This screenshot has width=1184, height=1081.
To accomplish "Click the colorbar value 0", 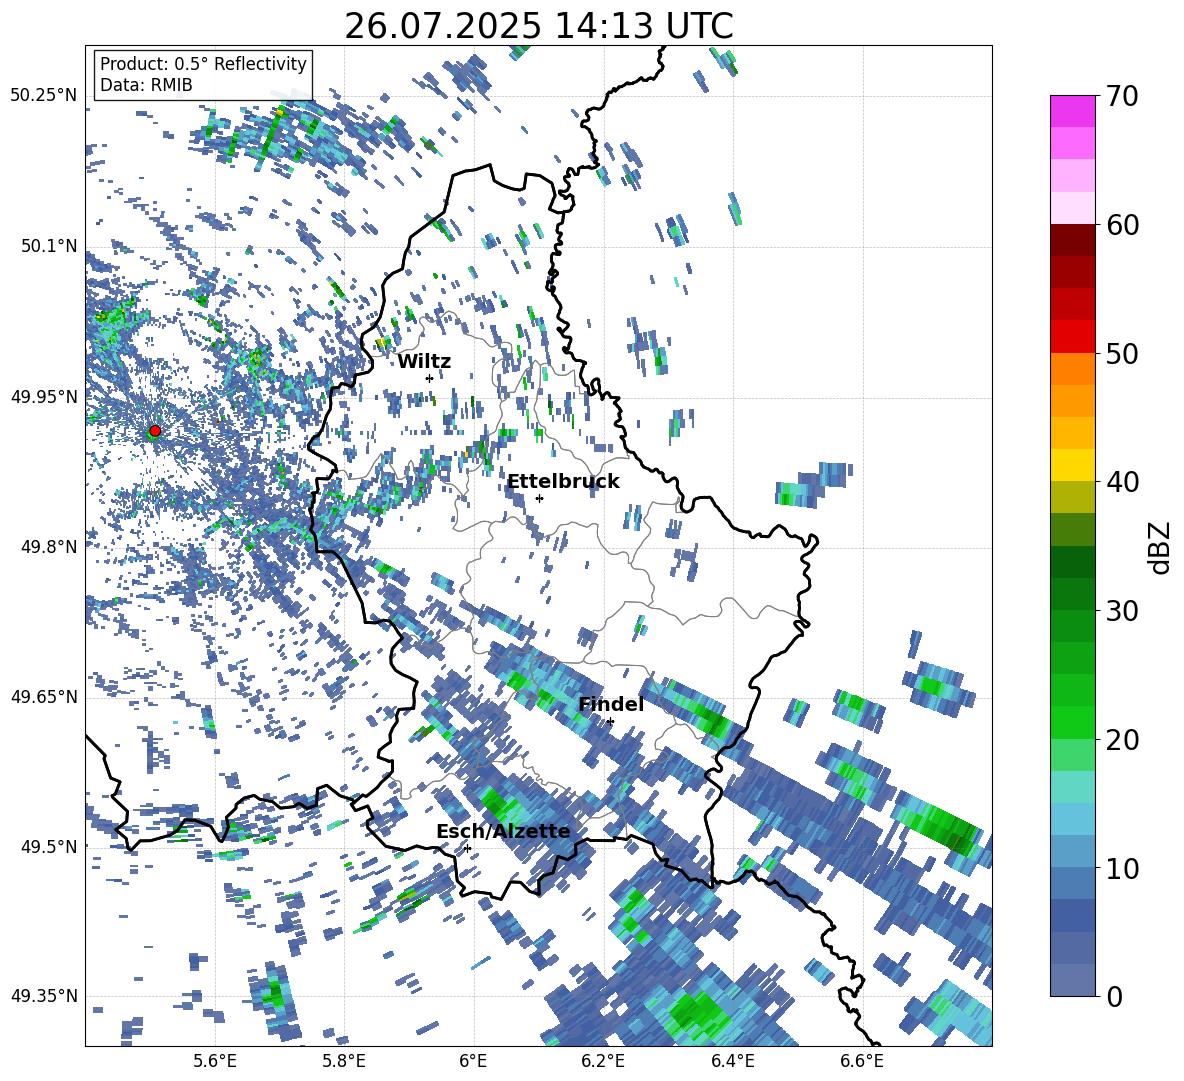I will (1113, 996).
